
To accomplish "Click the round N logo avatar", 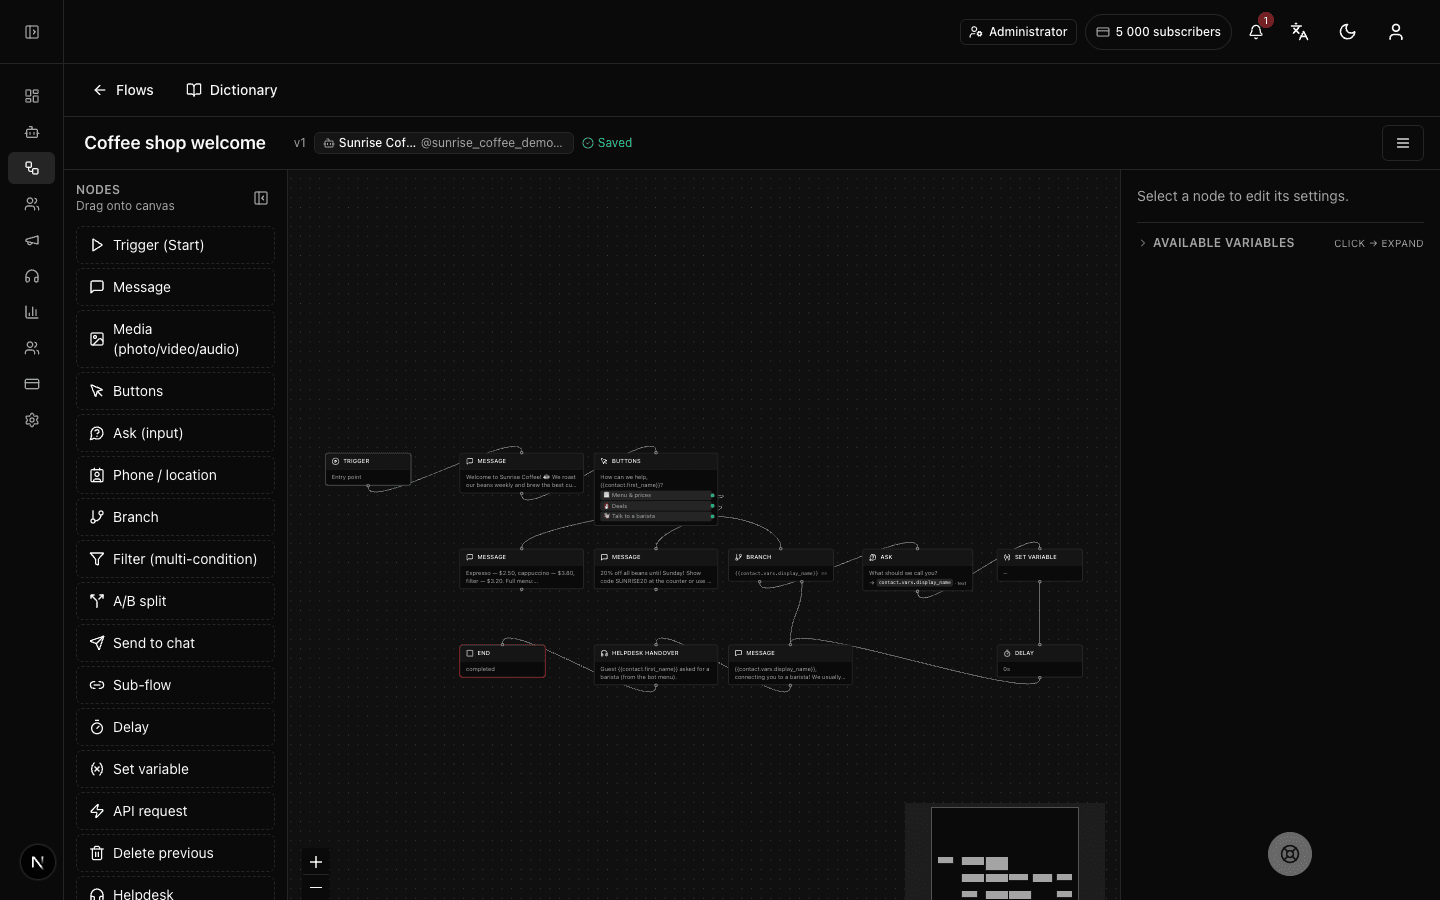I will coord(38,862).
